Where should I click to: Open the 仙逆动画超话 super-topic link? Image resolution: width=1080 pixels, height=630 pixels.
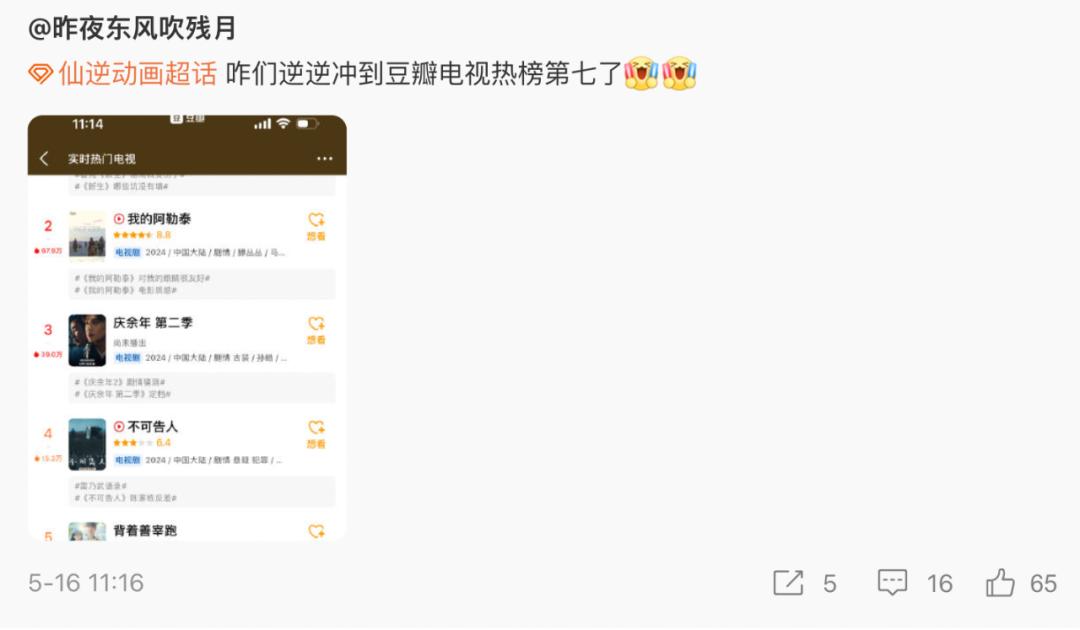point(138,73)
